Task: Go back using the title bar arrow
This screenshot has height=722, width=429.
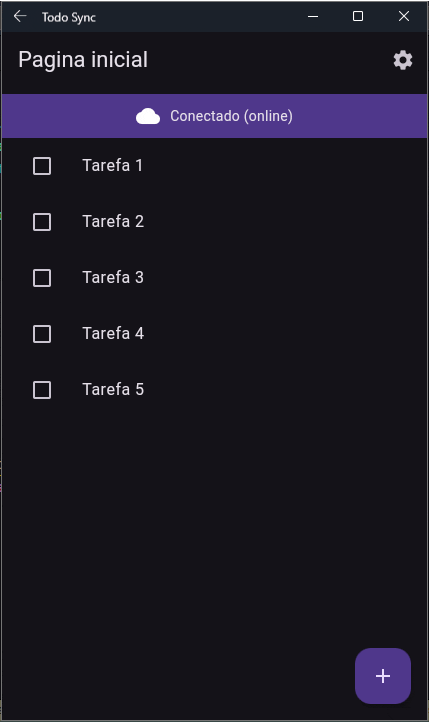Action: click(x=20, y=17)
